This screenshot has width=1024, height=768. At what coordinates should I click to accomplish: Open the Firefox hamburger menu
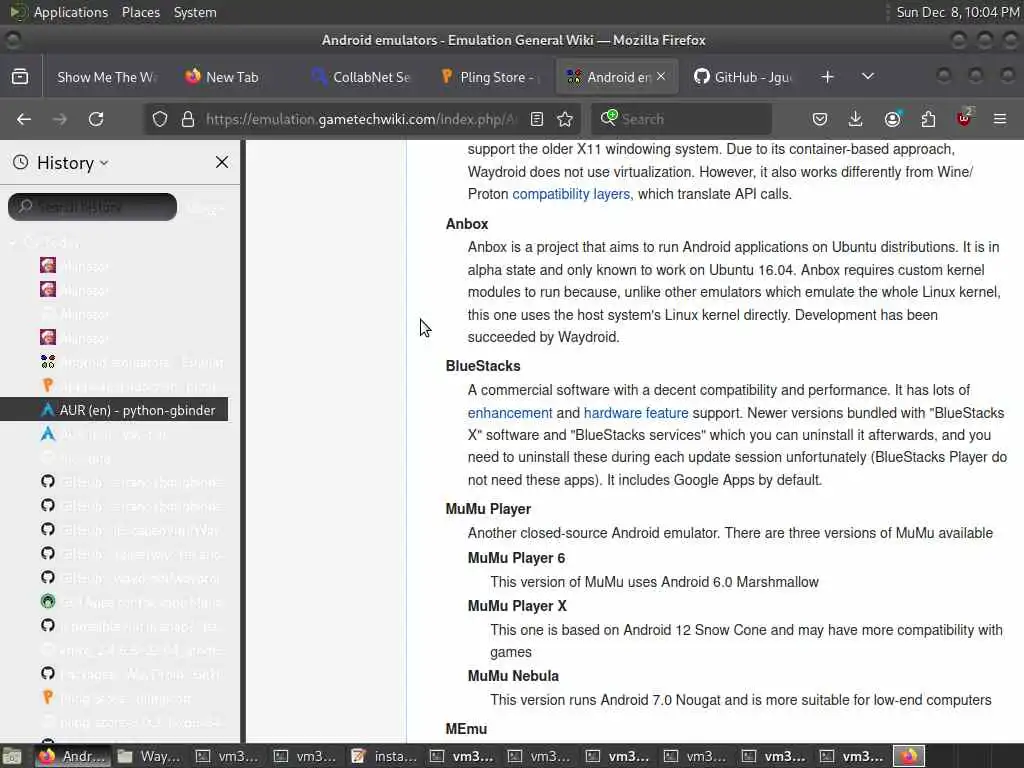(1000, 119)
